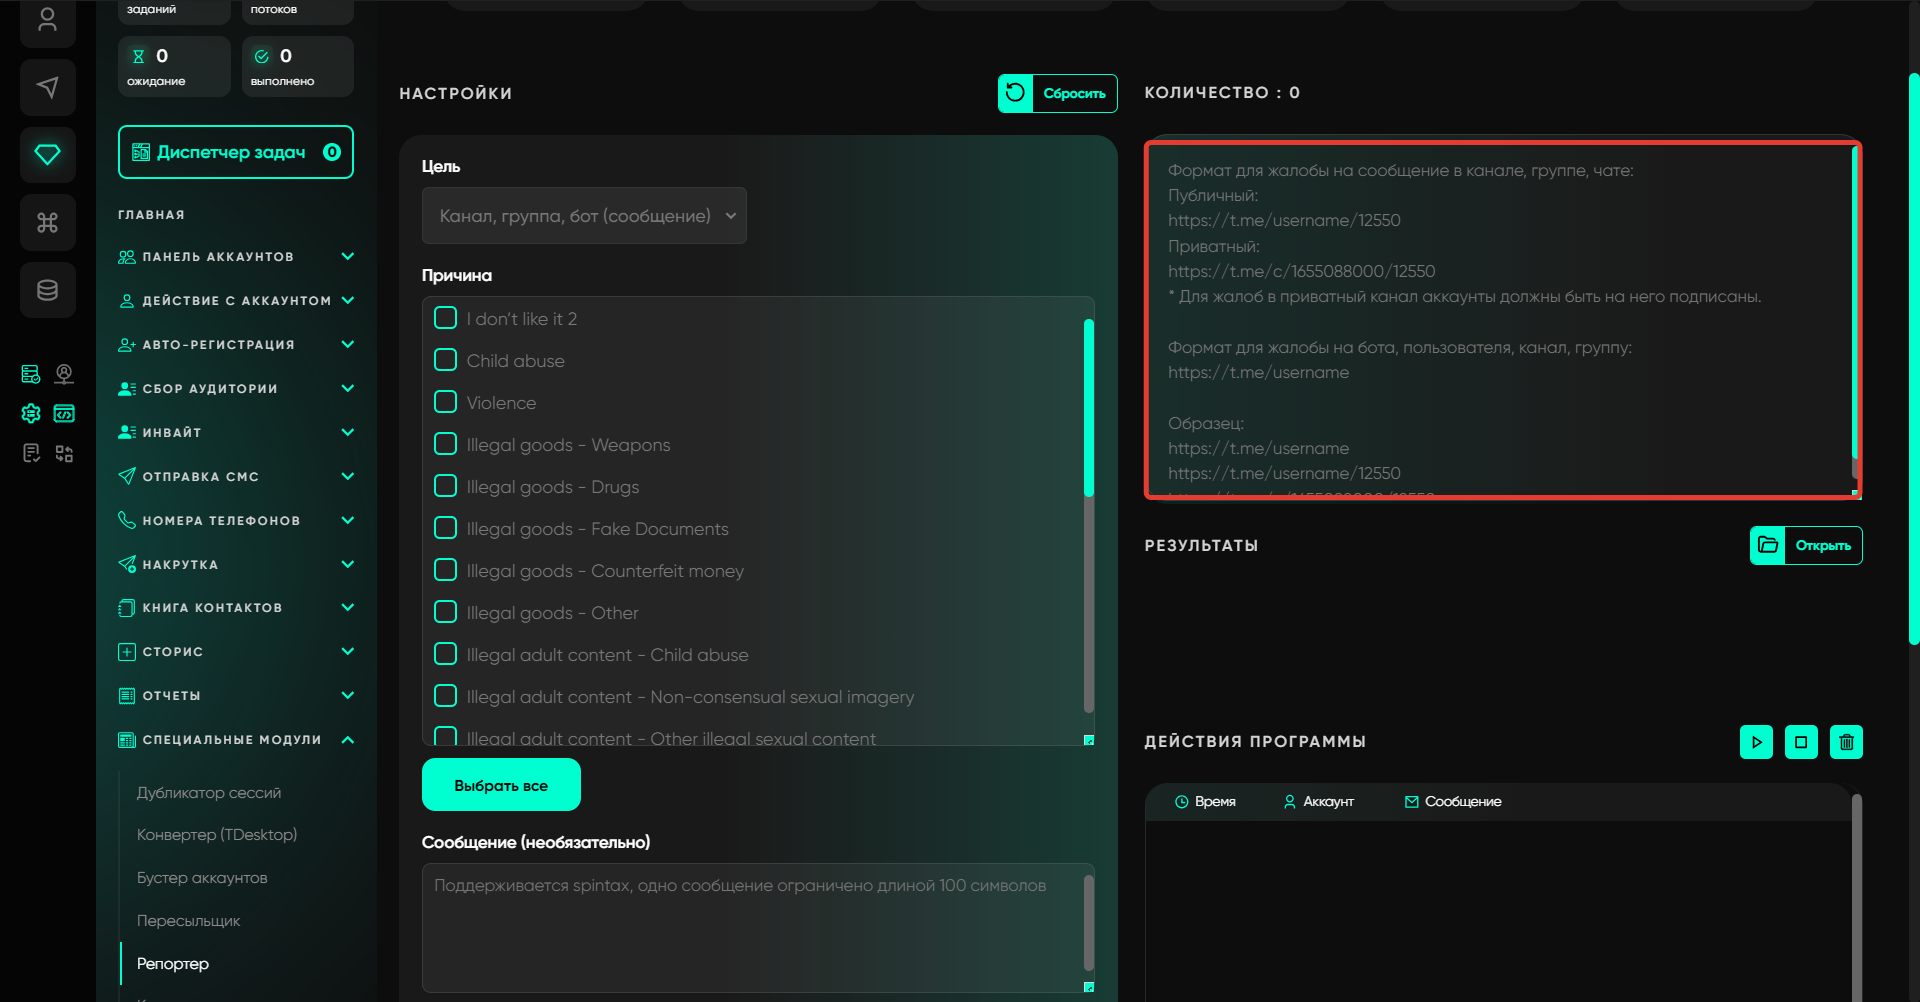Clear program actions with the trash icon

click(x=1845, y=742)
